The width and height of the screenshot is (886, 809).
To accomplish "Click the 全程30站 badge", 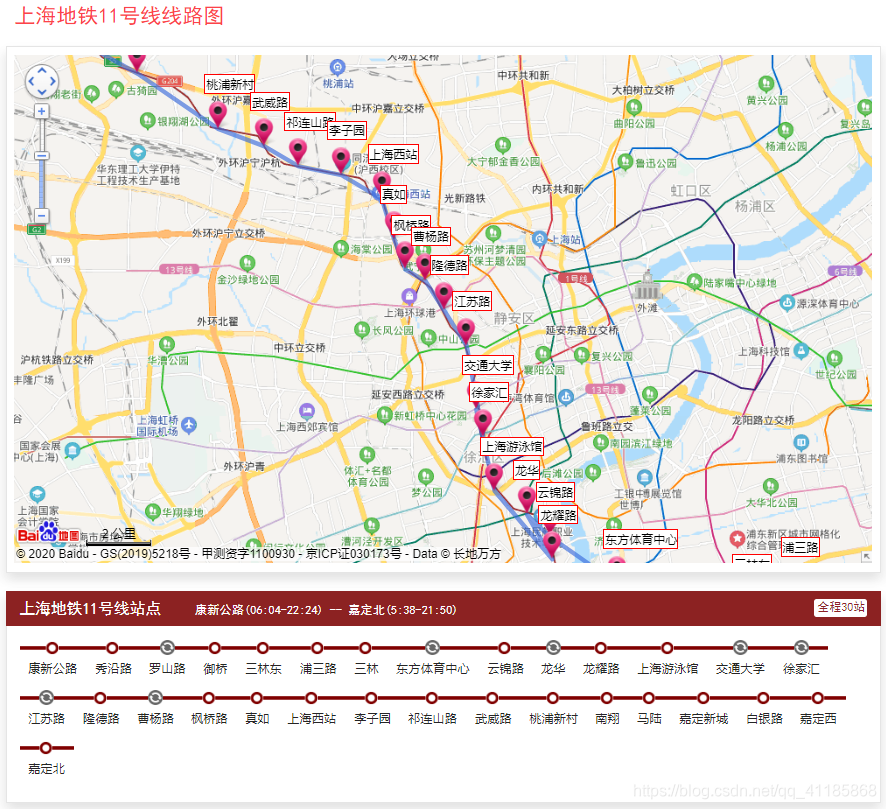I will pos(840,607).
